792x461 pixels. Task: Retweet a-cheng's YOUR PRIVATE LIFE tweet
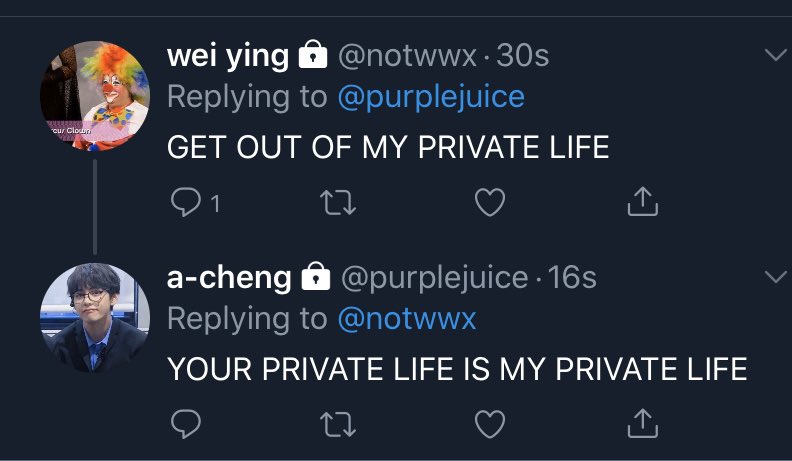click(338, 423)
